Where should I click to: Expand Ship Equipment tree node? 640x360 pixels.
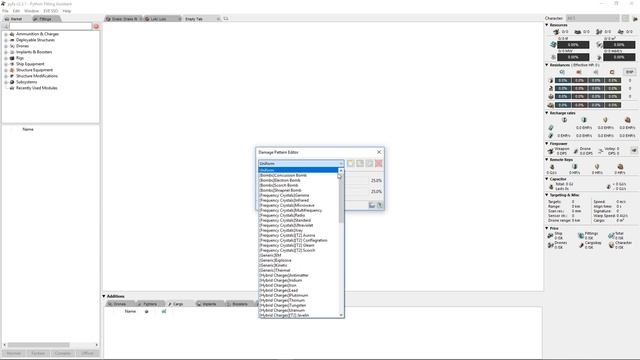pyautogui.click(x=6, y=64)
